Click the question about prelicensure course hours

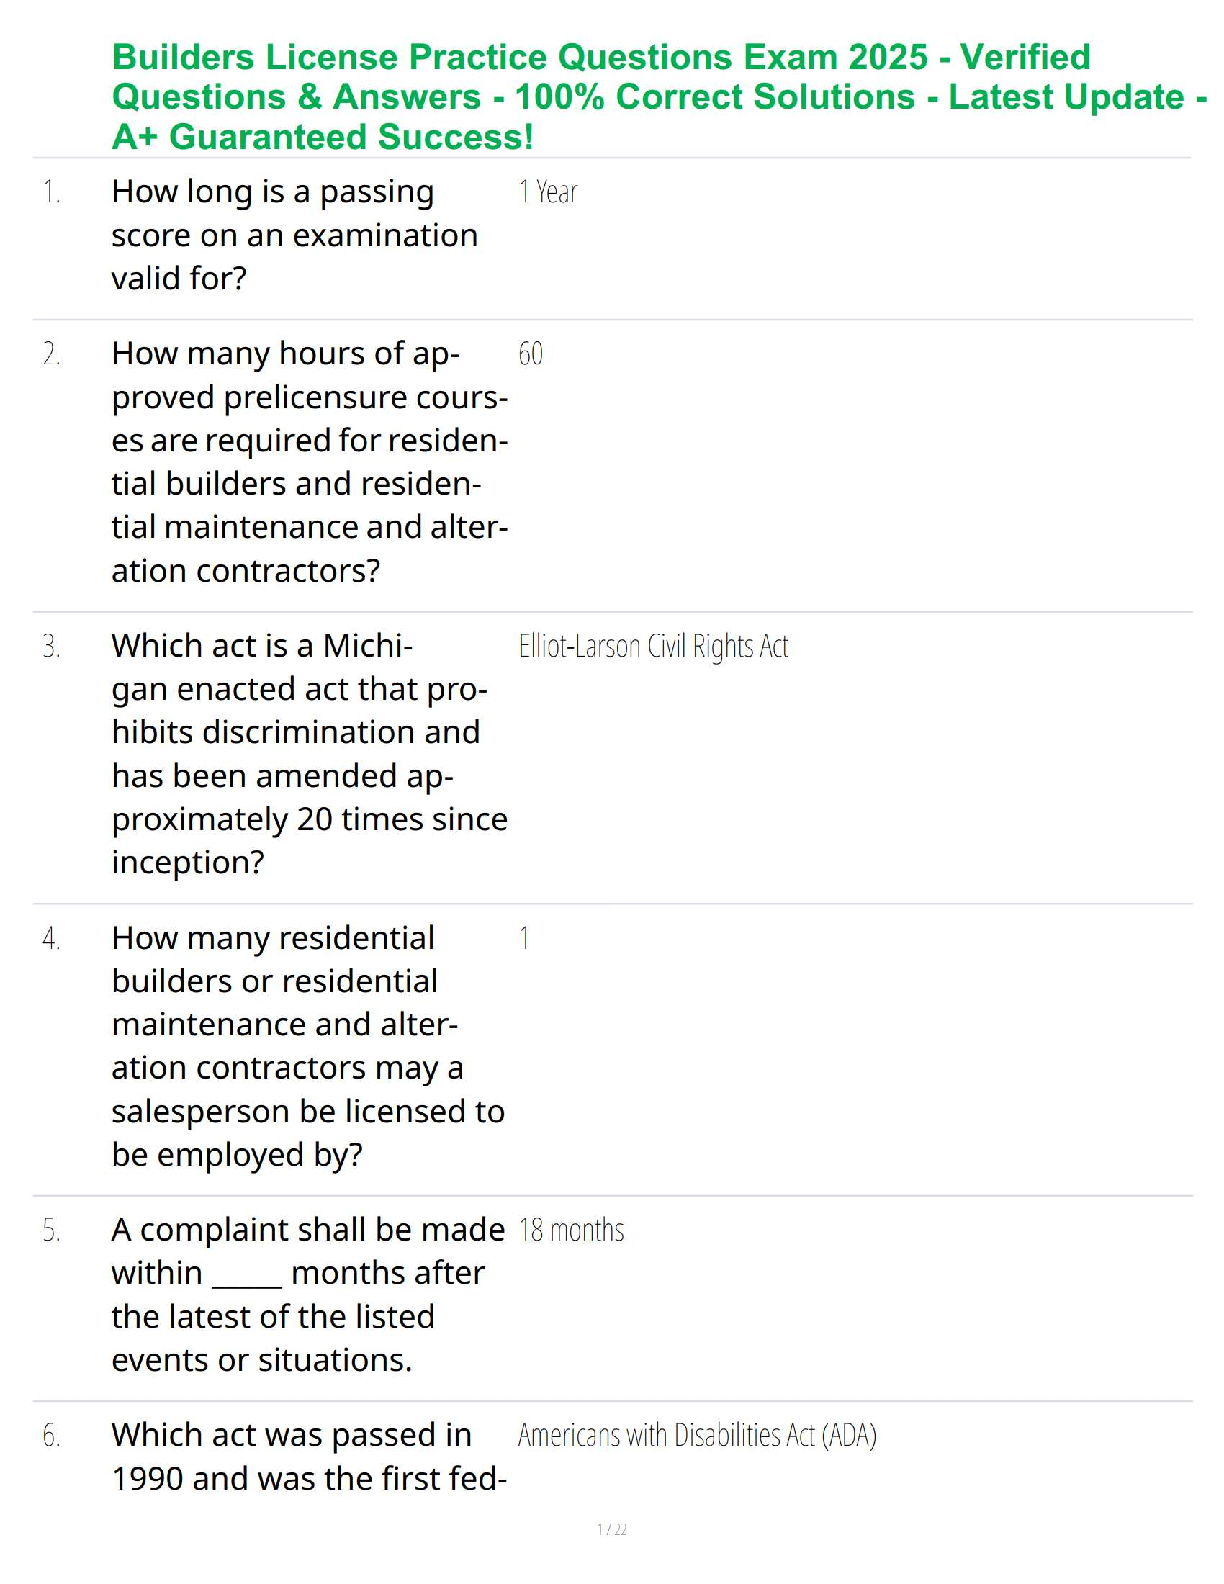[x=309, y=462]
